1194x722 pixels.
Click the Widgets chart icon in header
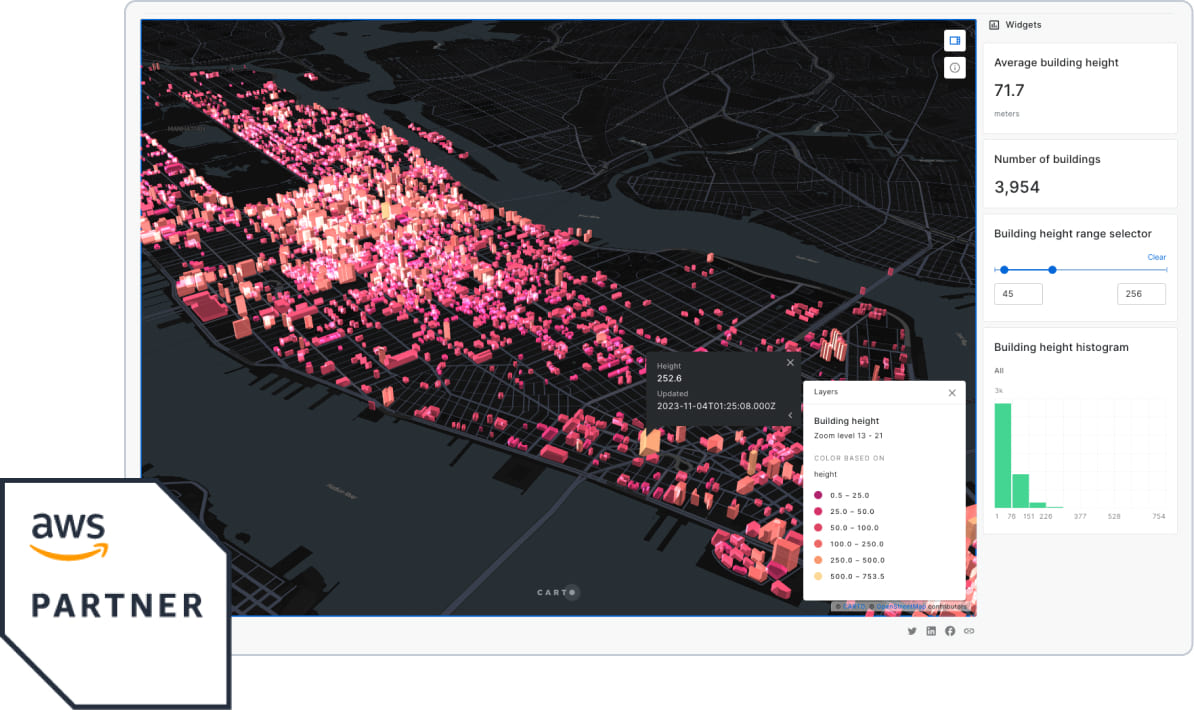click(x=994, y=25)
